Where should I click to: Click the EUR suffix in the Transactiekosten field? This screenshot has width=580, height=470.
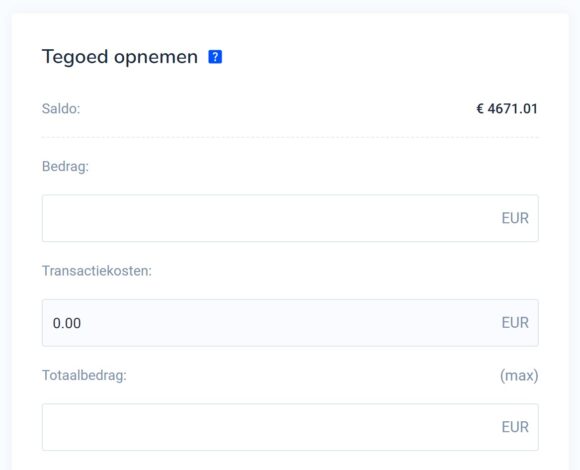(x=515, y=323)
